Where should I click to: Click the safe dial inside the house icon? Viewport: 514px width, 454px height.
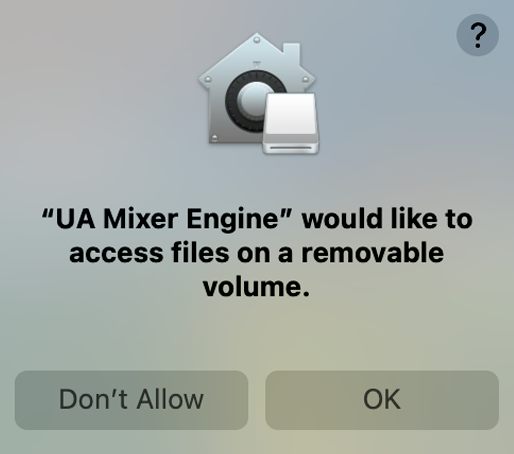253,99
